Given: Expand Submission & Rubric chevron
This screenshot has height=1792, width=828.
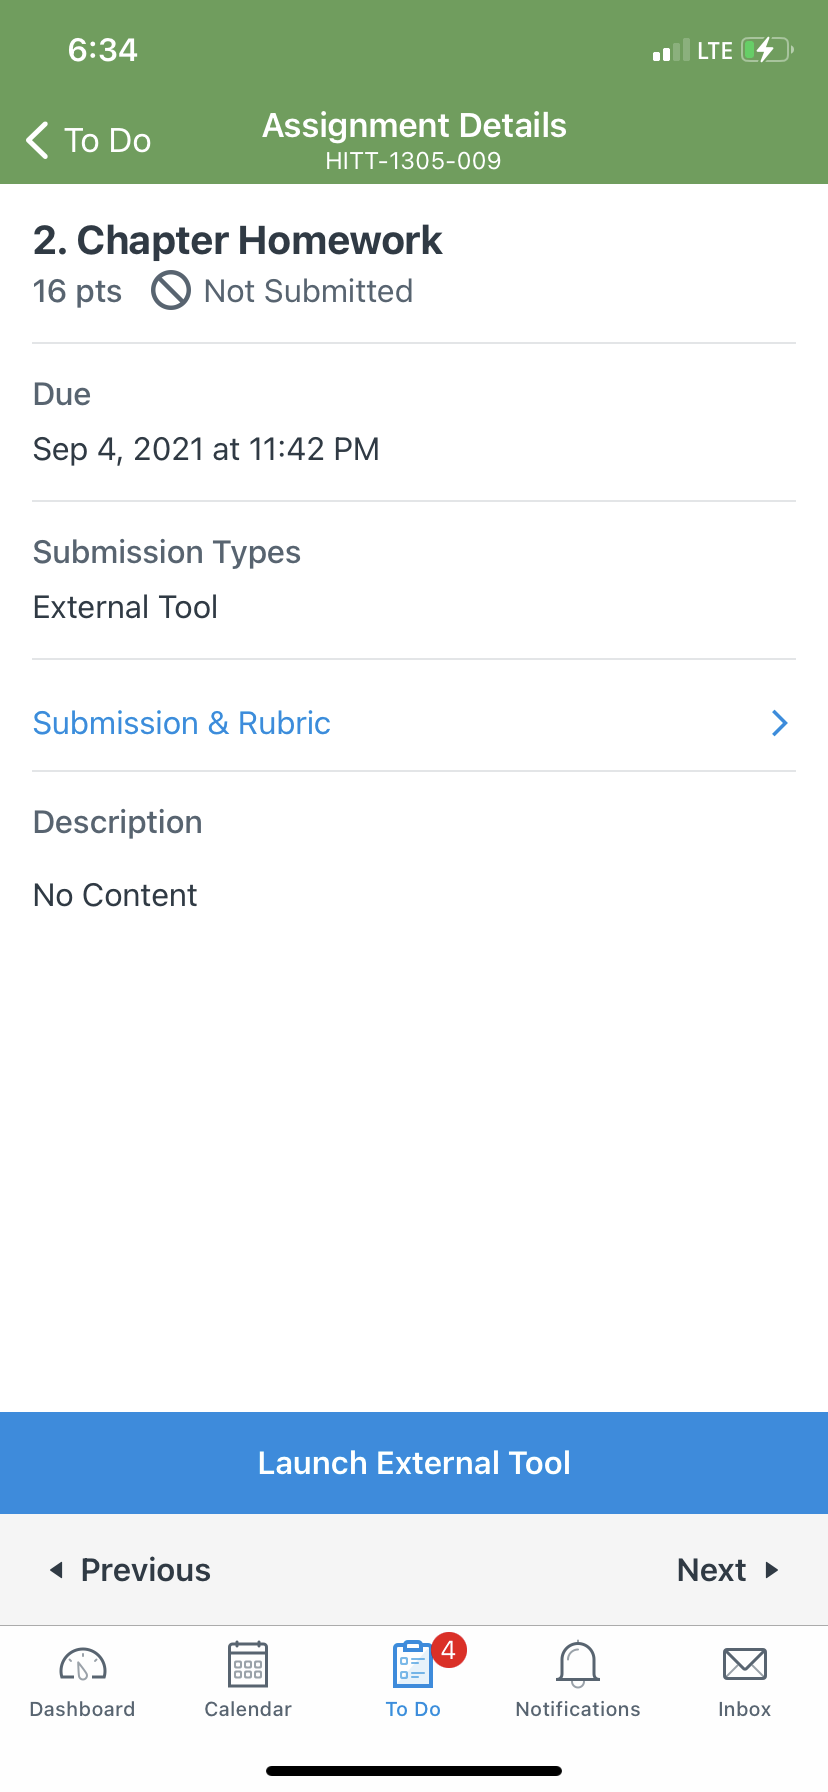Looking at the screenshot, I should (x=780, y=723).
